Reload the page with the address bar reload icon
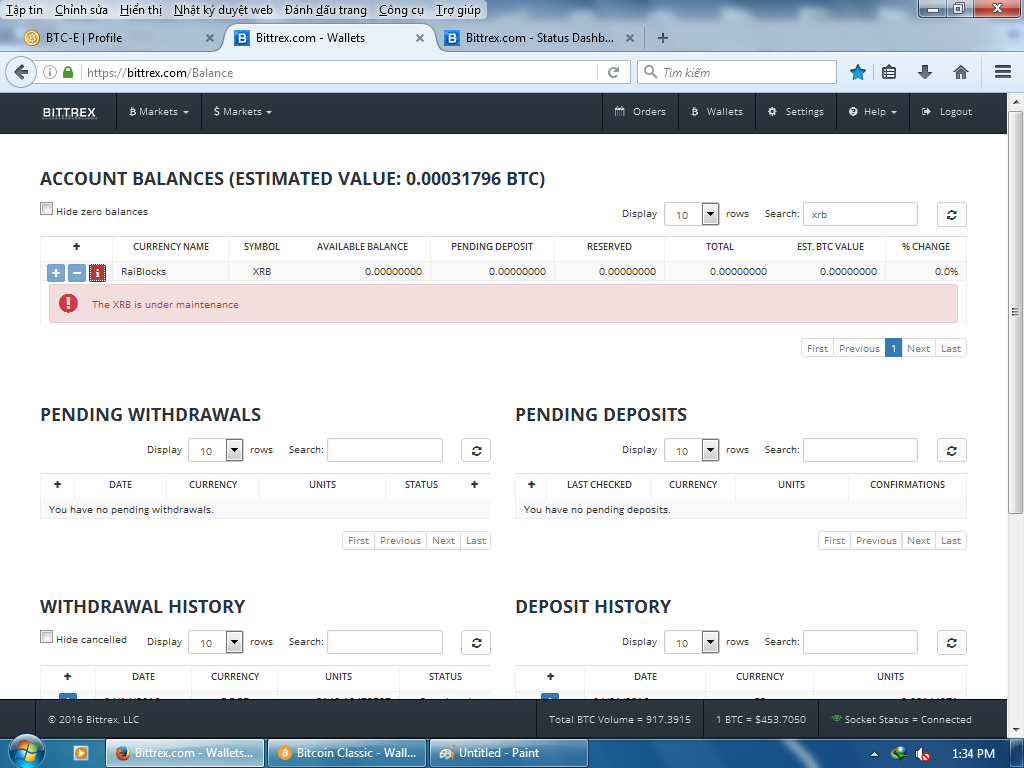Viewport: 1024px width, 768px height. pos(613,72)
